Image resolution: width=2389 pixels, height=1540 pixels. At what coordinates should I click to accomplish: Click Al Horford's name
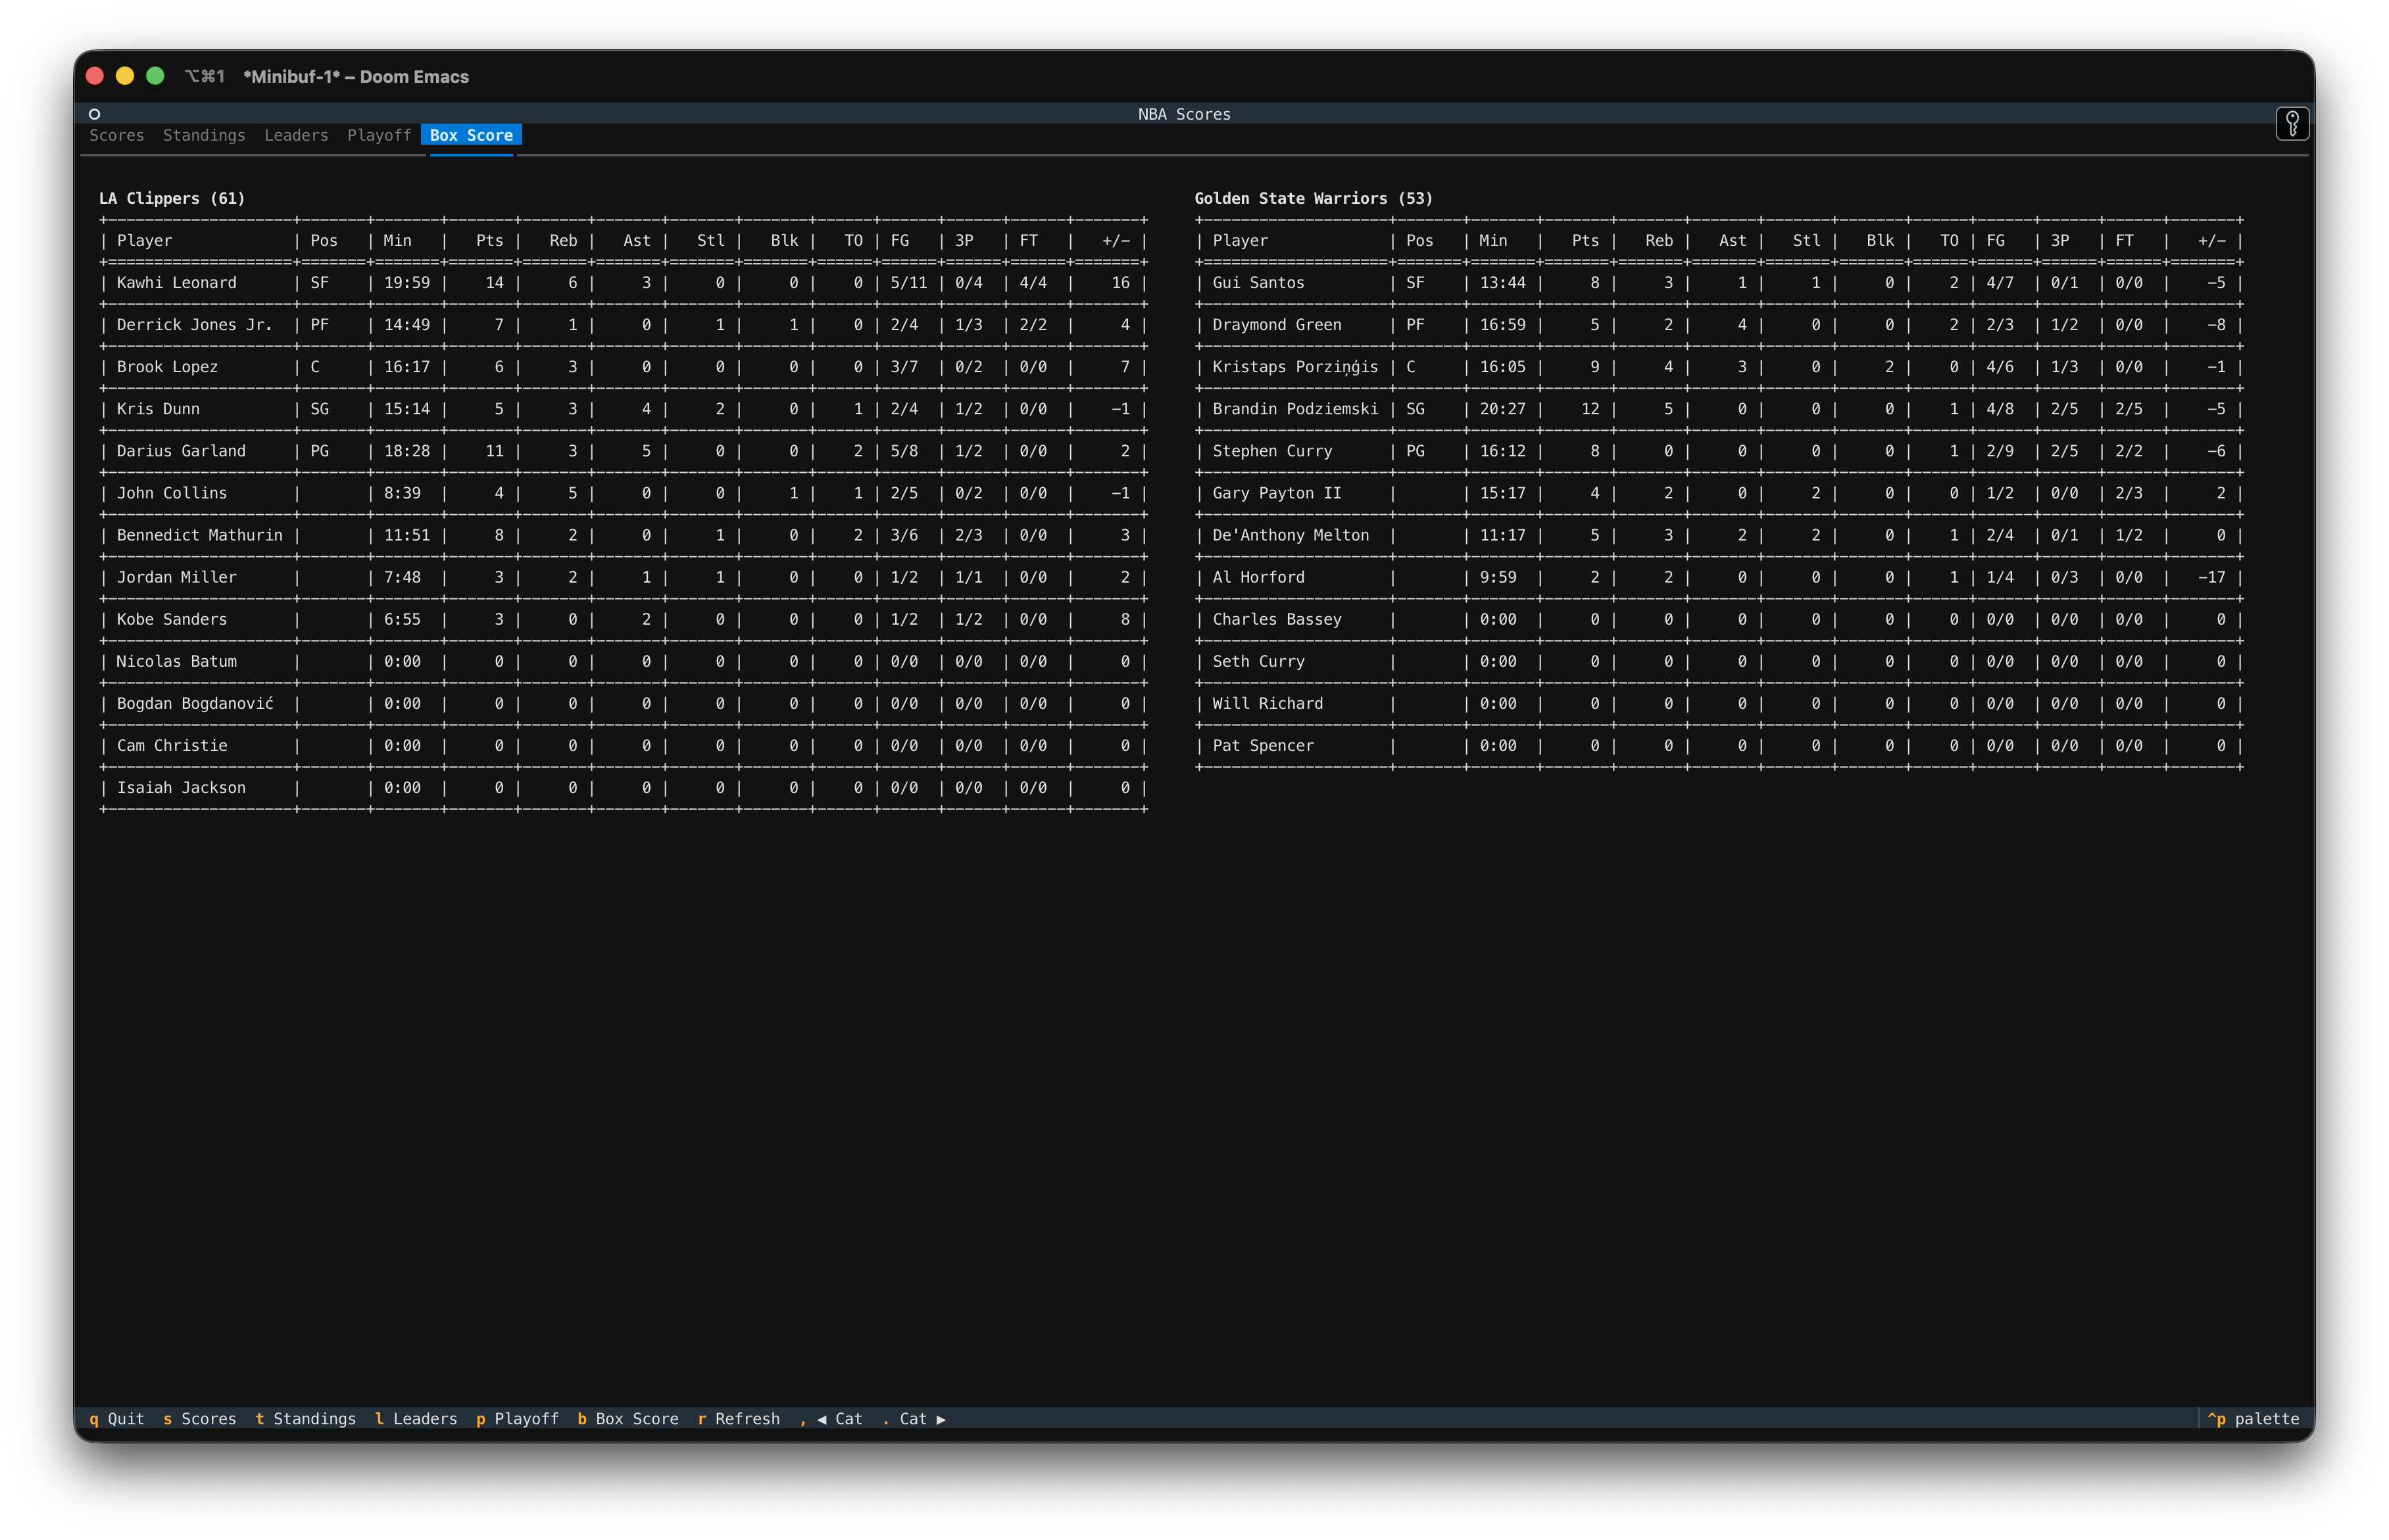pyautogui.click(x=1258, y=577)
